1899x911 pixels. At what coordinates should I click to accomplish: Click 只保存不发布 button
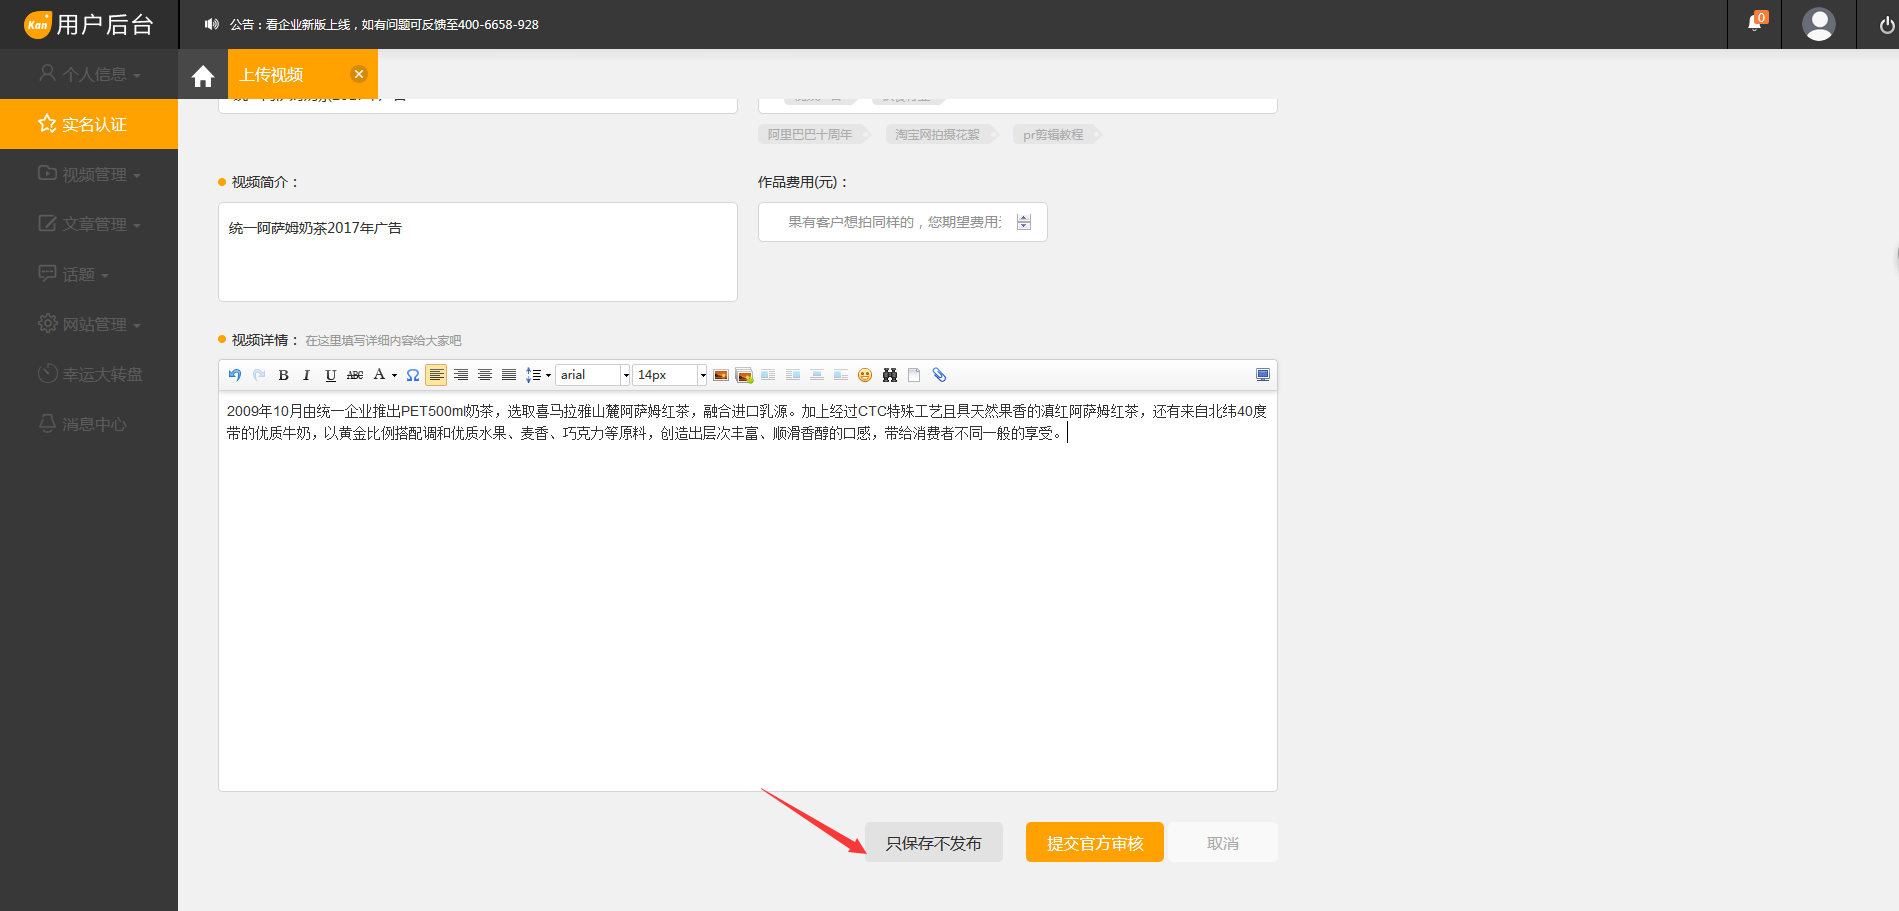(933, 843)
